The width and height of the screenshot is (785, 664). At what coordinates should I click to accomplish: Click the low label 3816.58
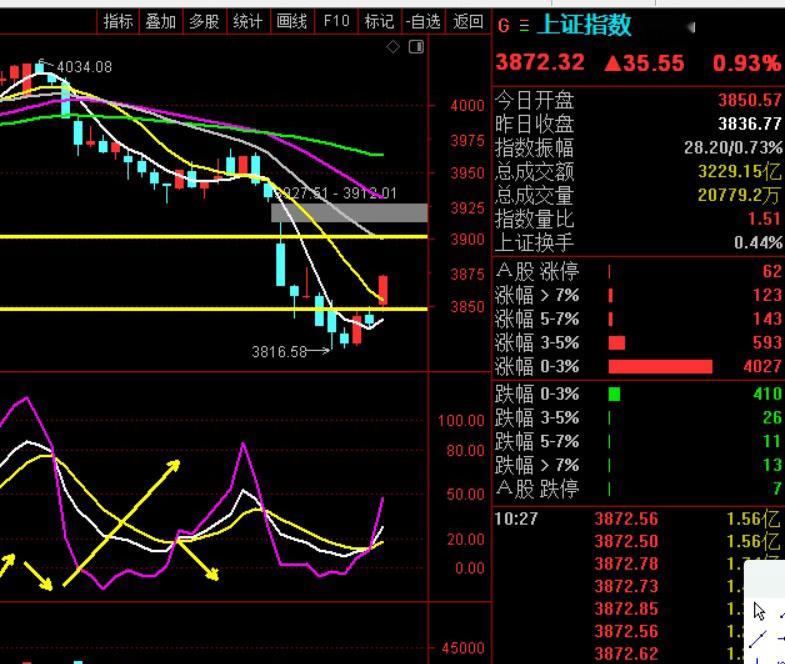pos(279,352)
